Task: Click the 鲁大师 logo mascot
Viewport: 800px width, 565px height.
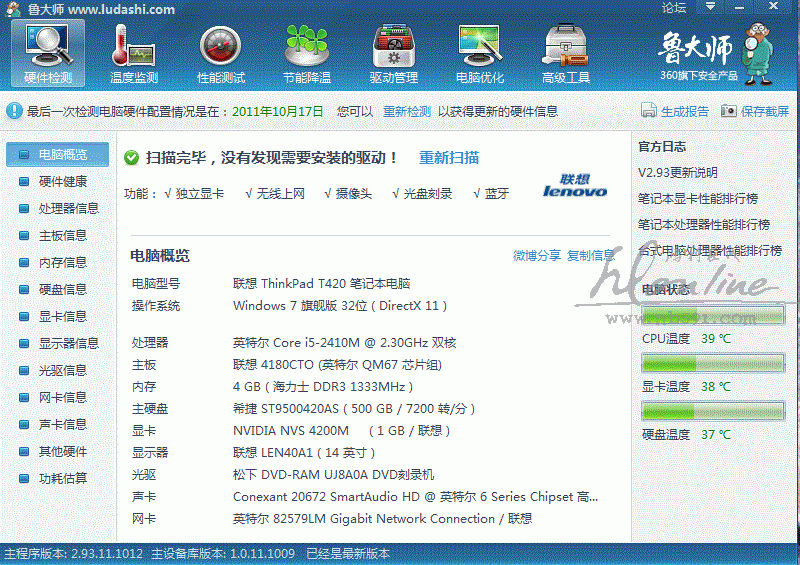Action: click(758, 54)
